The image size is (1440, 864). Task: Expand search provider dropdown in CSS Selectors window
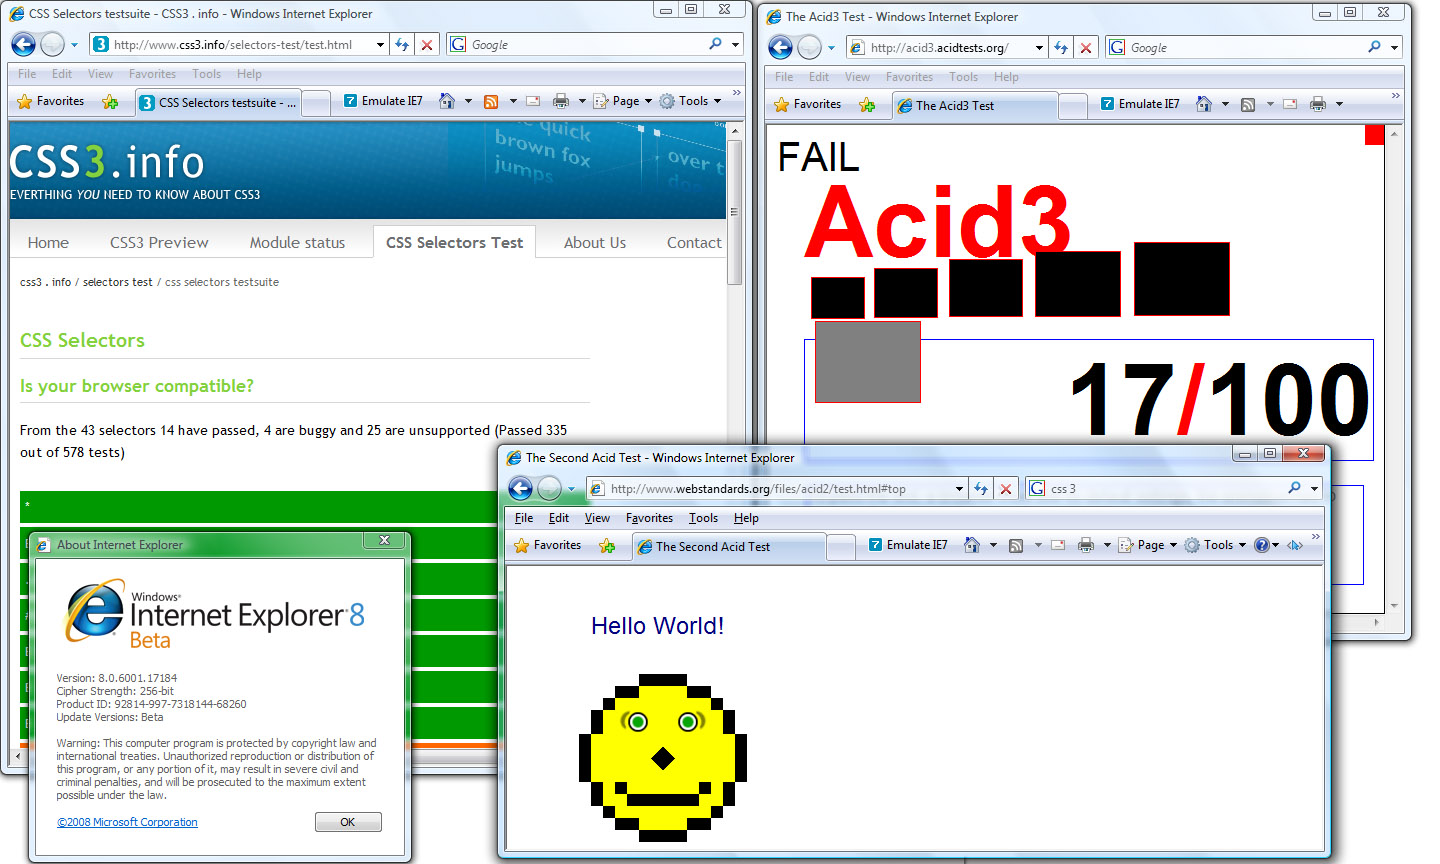tap(735, 44)
